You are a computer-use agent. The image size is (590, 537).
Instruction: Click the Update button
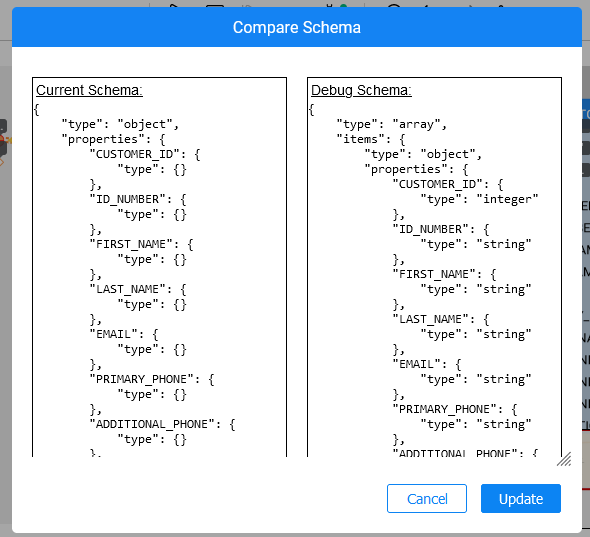pos(520,499)
